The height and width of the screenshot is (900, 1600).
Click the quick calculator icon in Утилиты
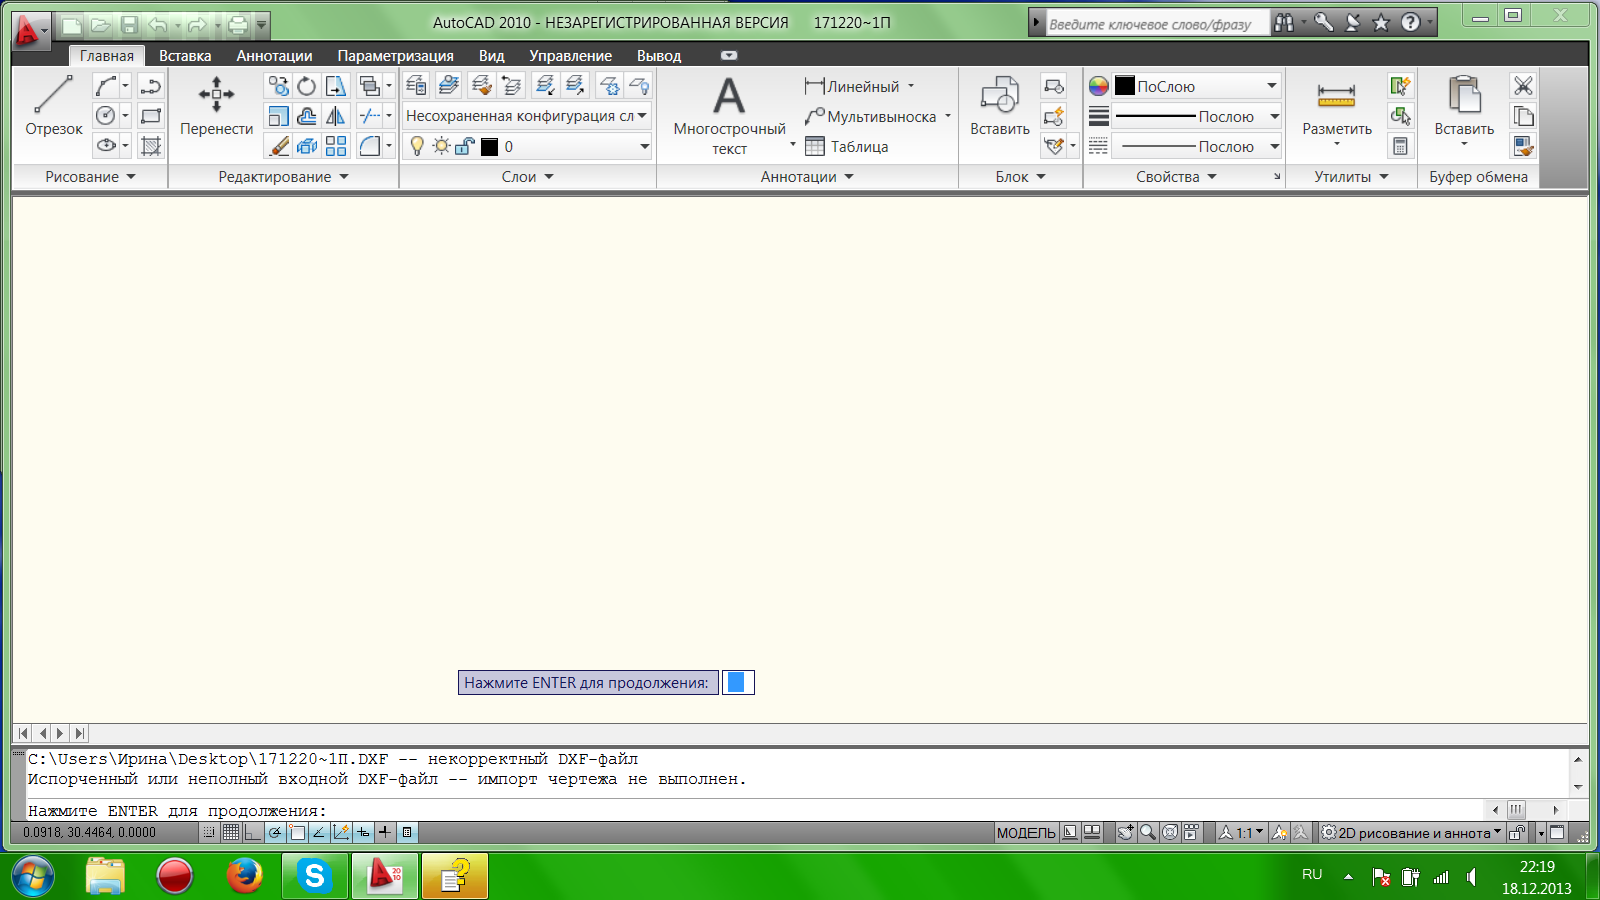tap(1400, 147)
